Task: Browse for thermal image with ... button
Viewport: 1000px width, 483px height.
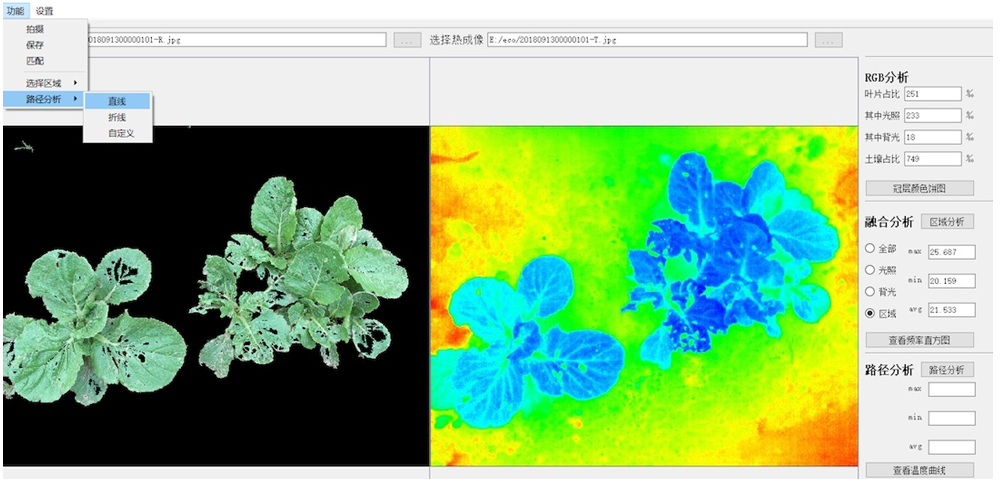Action: tap(828, 40)
